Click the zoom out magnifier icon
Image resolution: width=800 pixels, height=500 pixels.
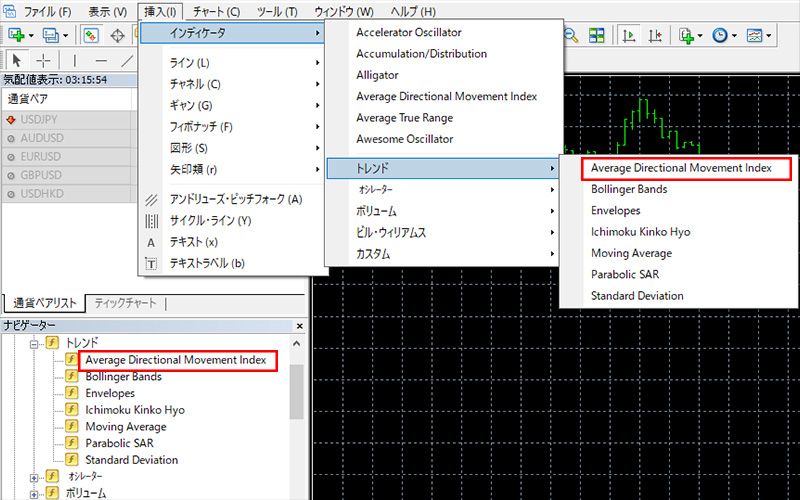571,35
